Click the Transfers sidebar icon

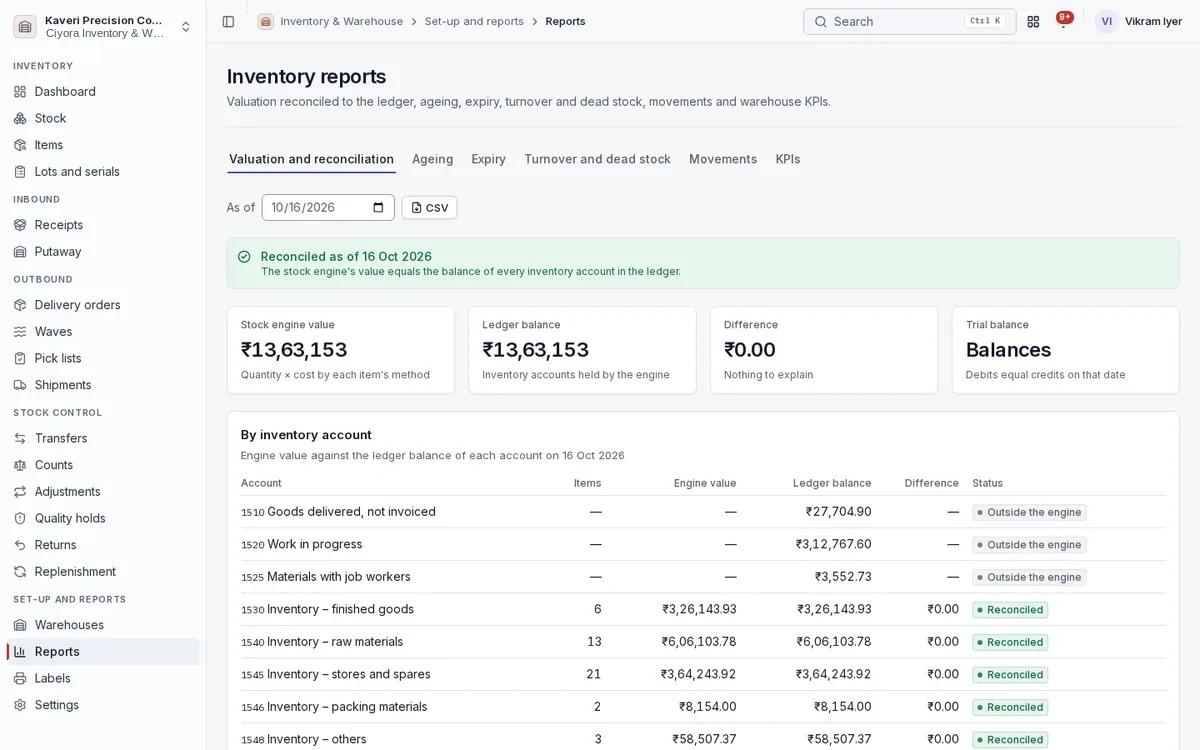(x=20, y=438)
